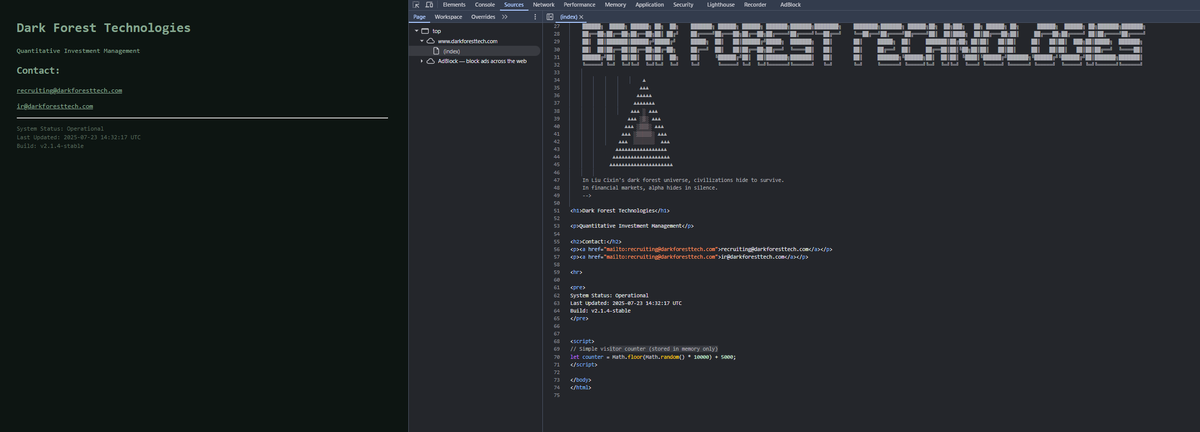This screenshot has height=432, width=1200.
Task: Click the h1 Dark Forest Technologies source line
Action: (620, 211)
